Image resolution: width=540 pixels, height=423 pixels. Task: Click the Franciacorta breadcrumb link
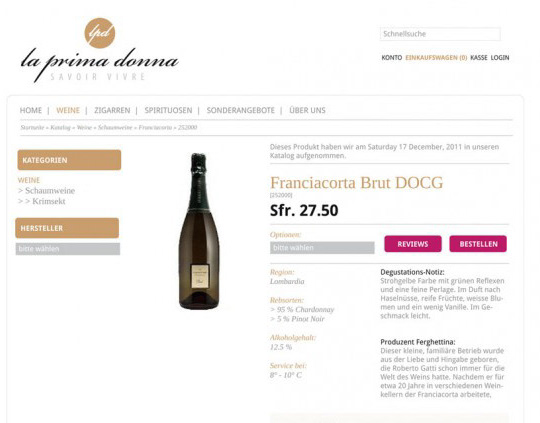[x=155, y=127]
